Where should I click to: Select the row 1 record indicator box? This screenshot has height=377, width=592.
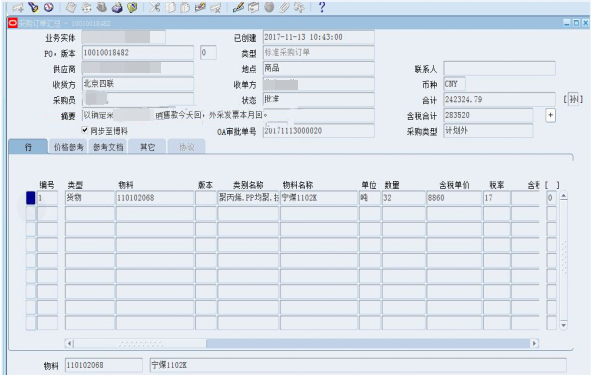click(31, 198)
